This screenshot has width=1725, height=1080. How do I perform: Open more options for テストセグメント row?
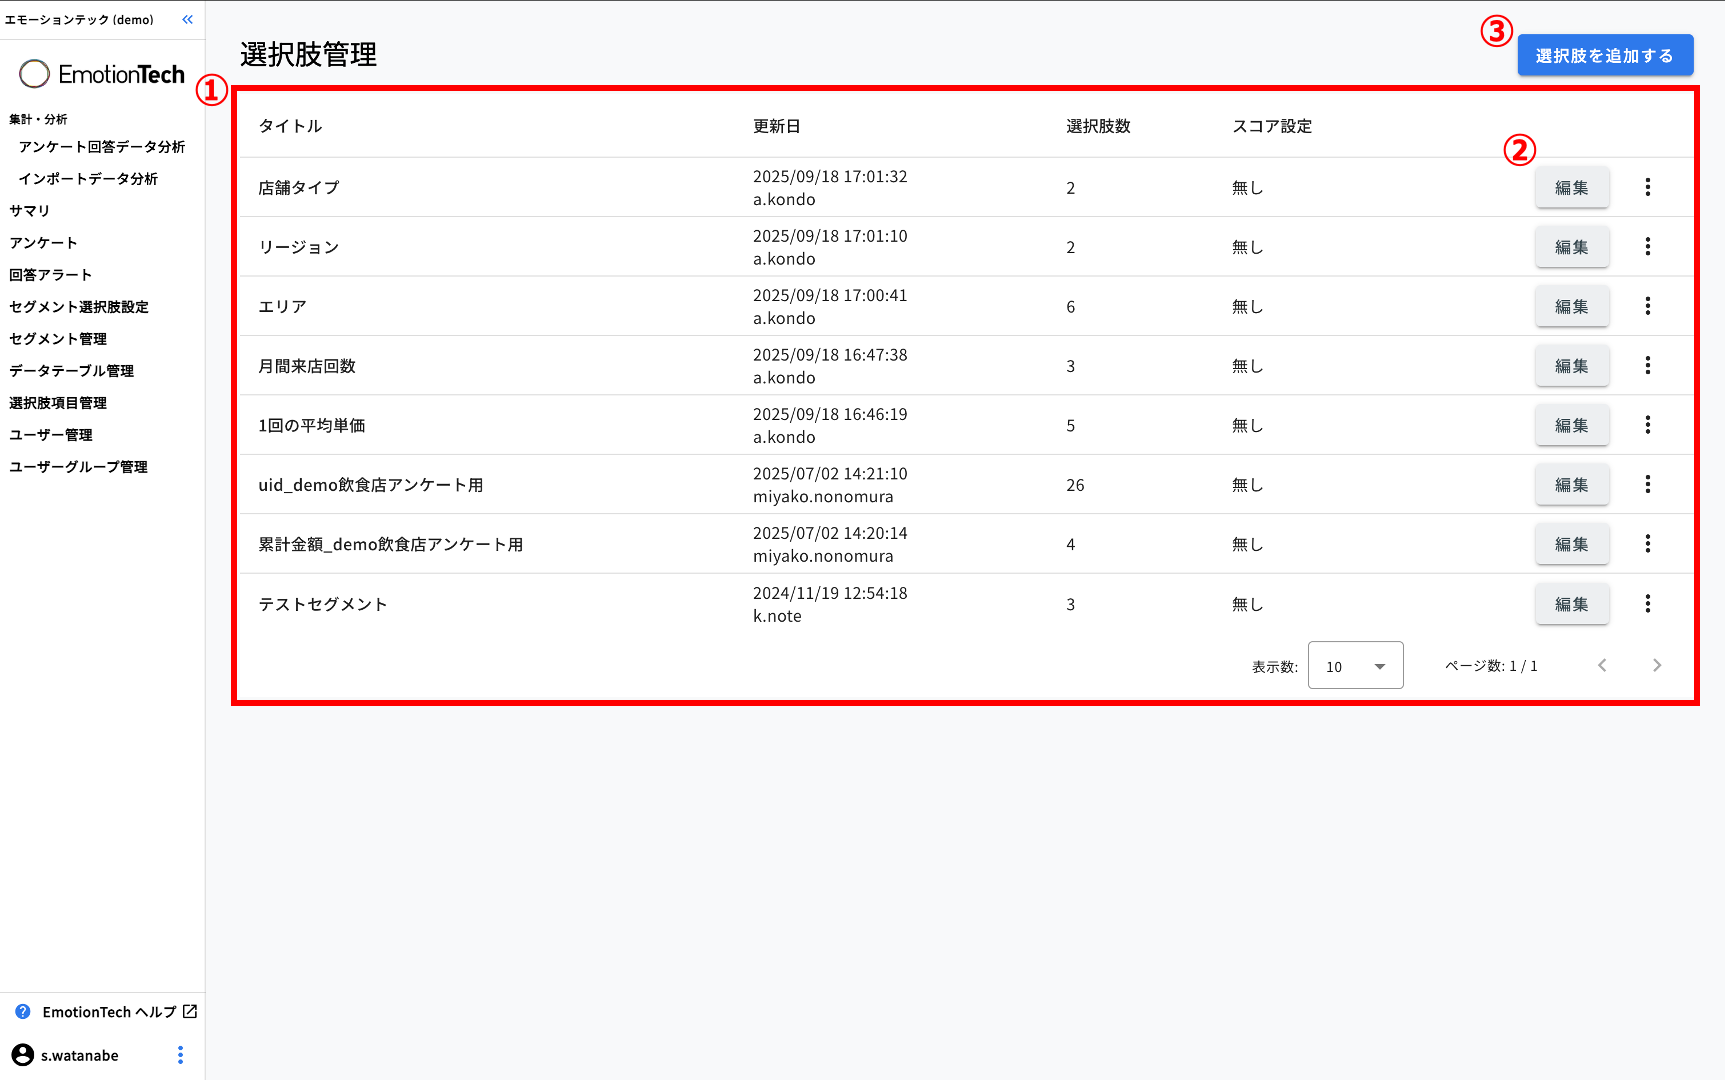1647,604
